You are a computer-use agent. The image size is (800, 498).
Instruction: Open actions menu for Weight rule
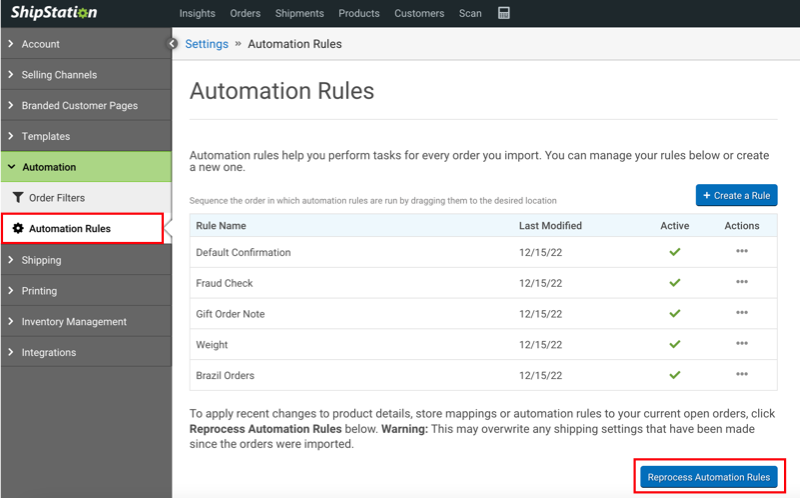click(x=742, y=343)
